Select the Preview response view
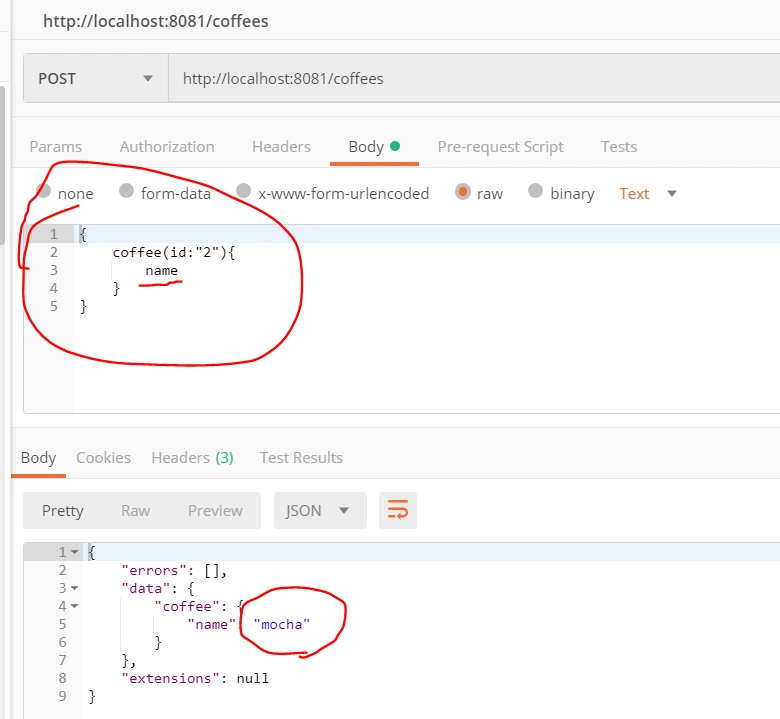Screen dimensions: 780x719 tap(215, 511)
